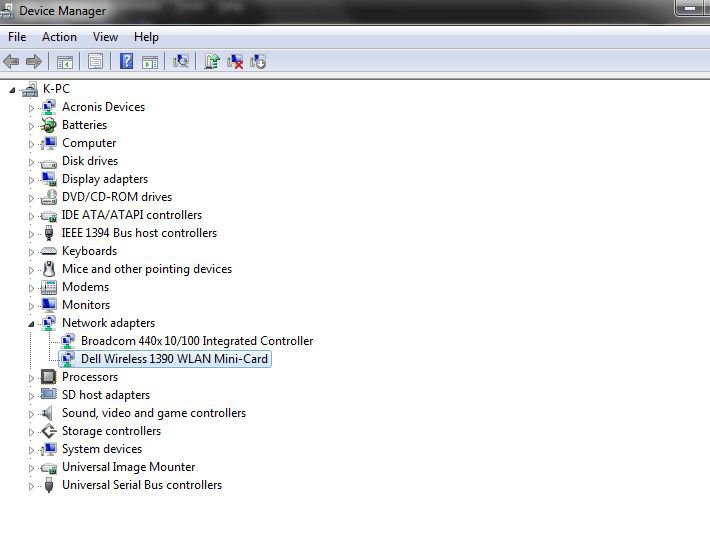
Task: Expand the Disk drives node
Action: pos(31,162)
